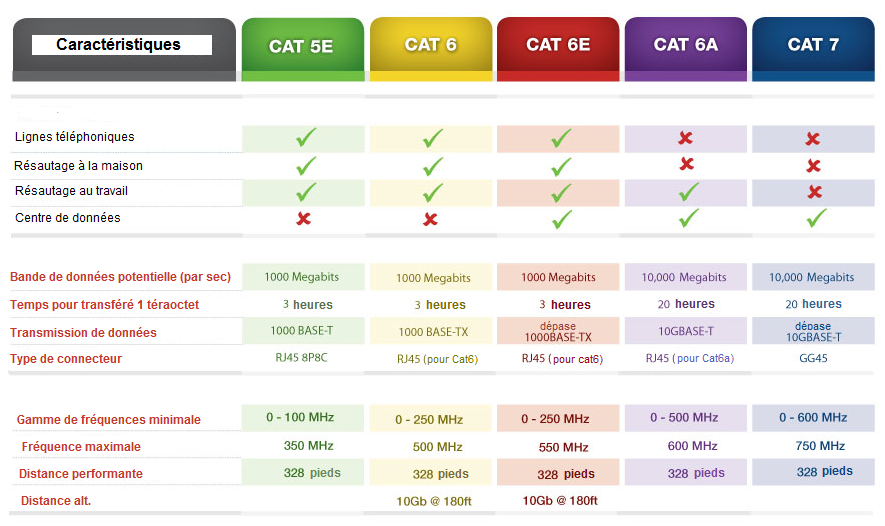Click the Fréquence maximale row label
Image resolution: width=885 pixels, height=526 pixels.
click(x=81, y=447)
